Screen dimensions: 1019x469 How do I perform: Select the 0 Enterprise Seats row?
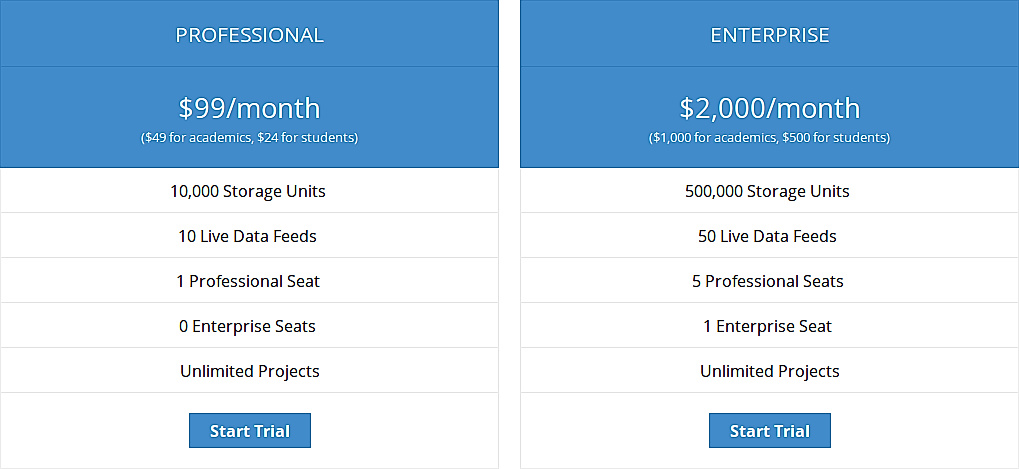(249, 326)
